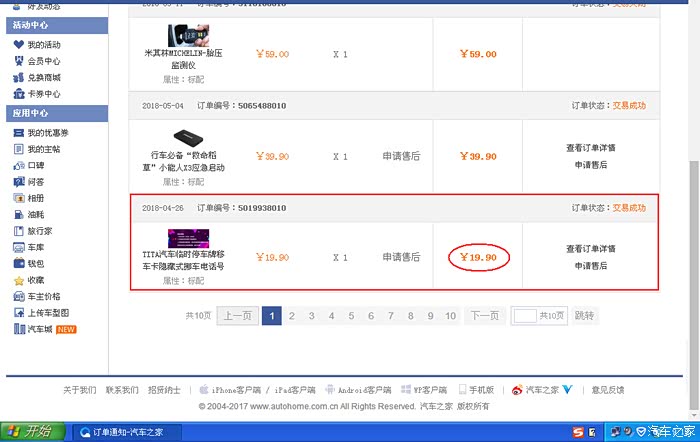
Task: Click the Android robot icon in footer
Action: (x=330, y=389)
